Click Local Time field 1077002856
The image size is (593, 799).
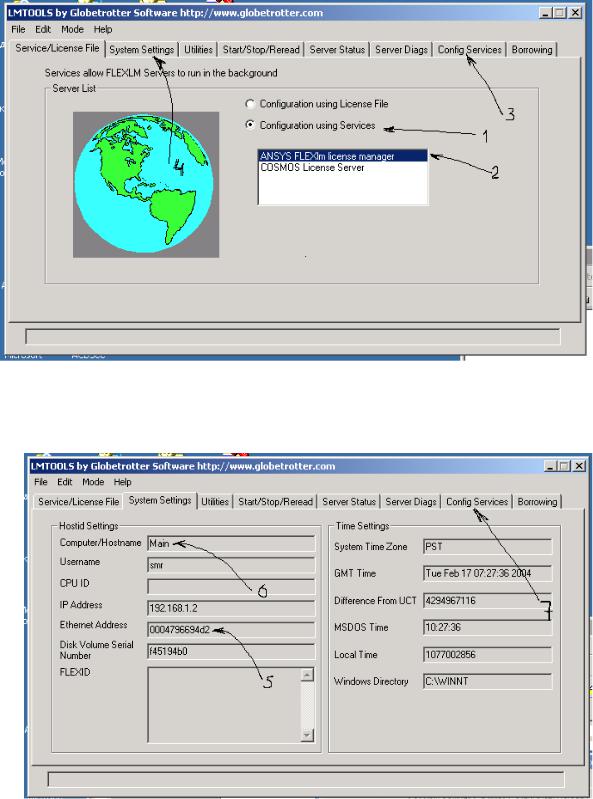point(488,654)
